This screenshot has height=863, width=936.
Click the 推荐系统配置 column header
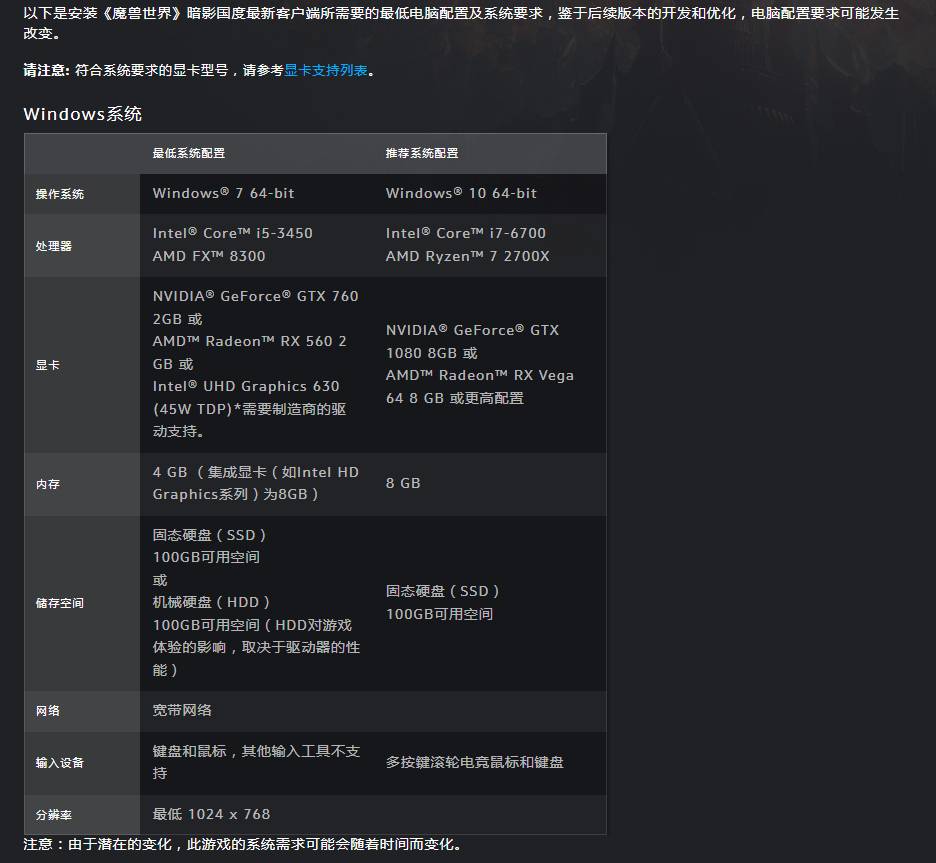tap(422, 153)
